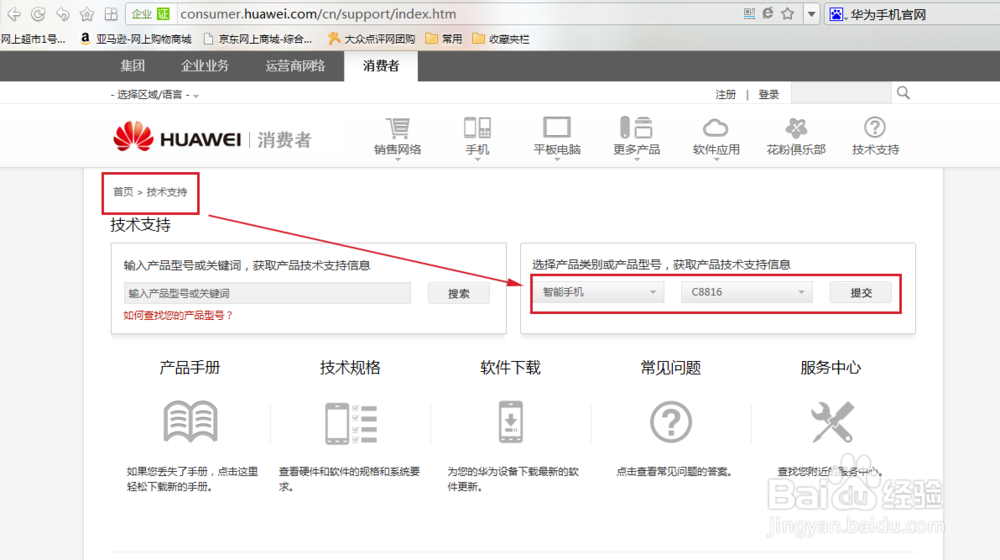Click the browser back arrow
Viewport: 1000px width, 560px height.
[13, 13]
